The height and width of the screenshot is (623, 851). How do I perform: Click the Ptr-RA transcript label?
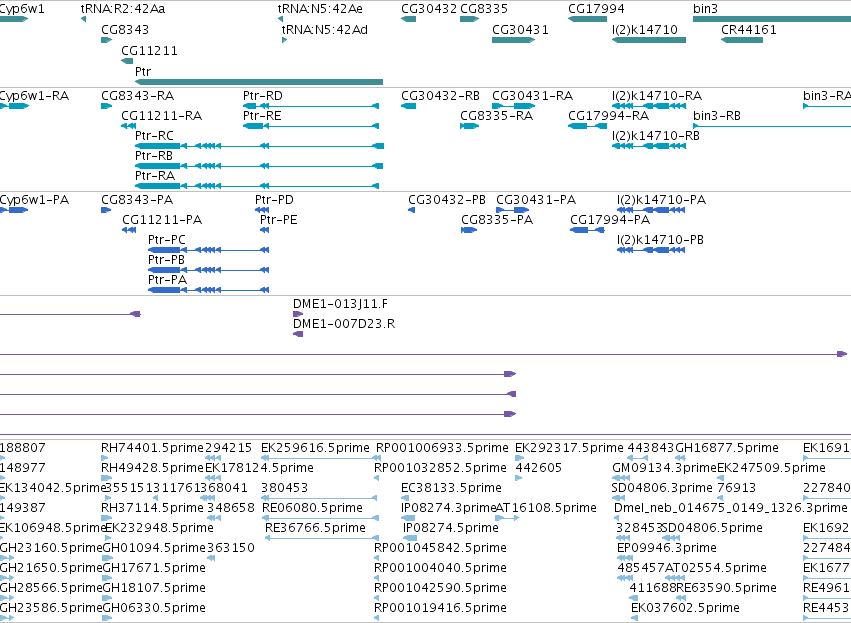click(155, 176)
